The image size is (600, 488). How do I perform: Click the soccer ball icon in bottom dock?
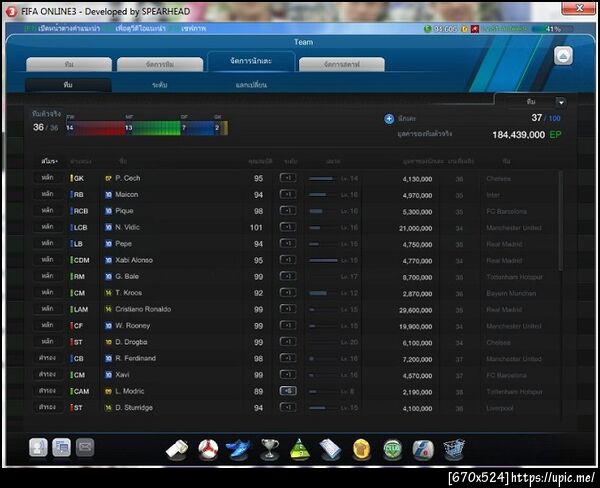(208, 449)
